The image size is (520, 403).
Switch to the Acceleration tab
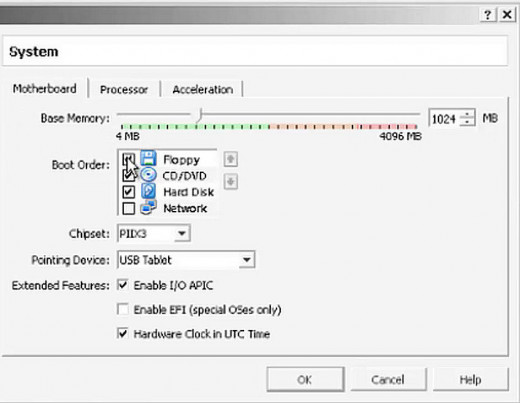pos(203,89)
